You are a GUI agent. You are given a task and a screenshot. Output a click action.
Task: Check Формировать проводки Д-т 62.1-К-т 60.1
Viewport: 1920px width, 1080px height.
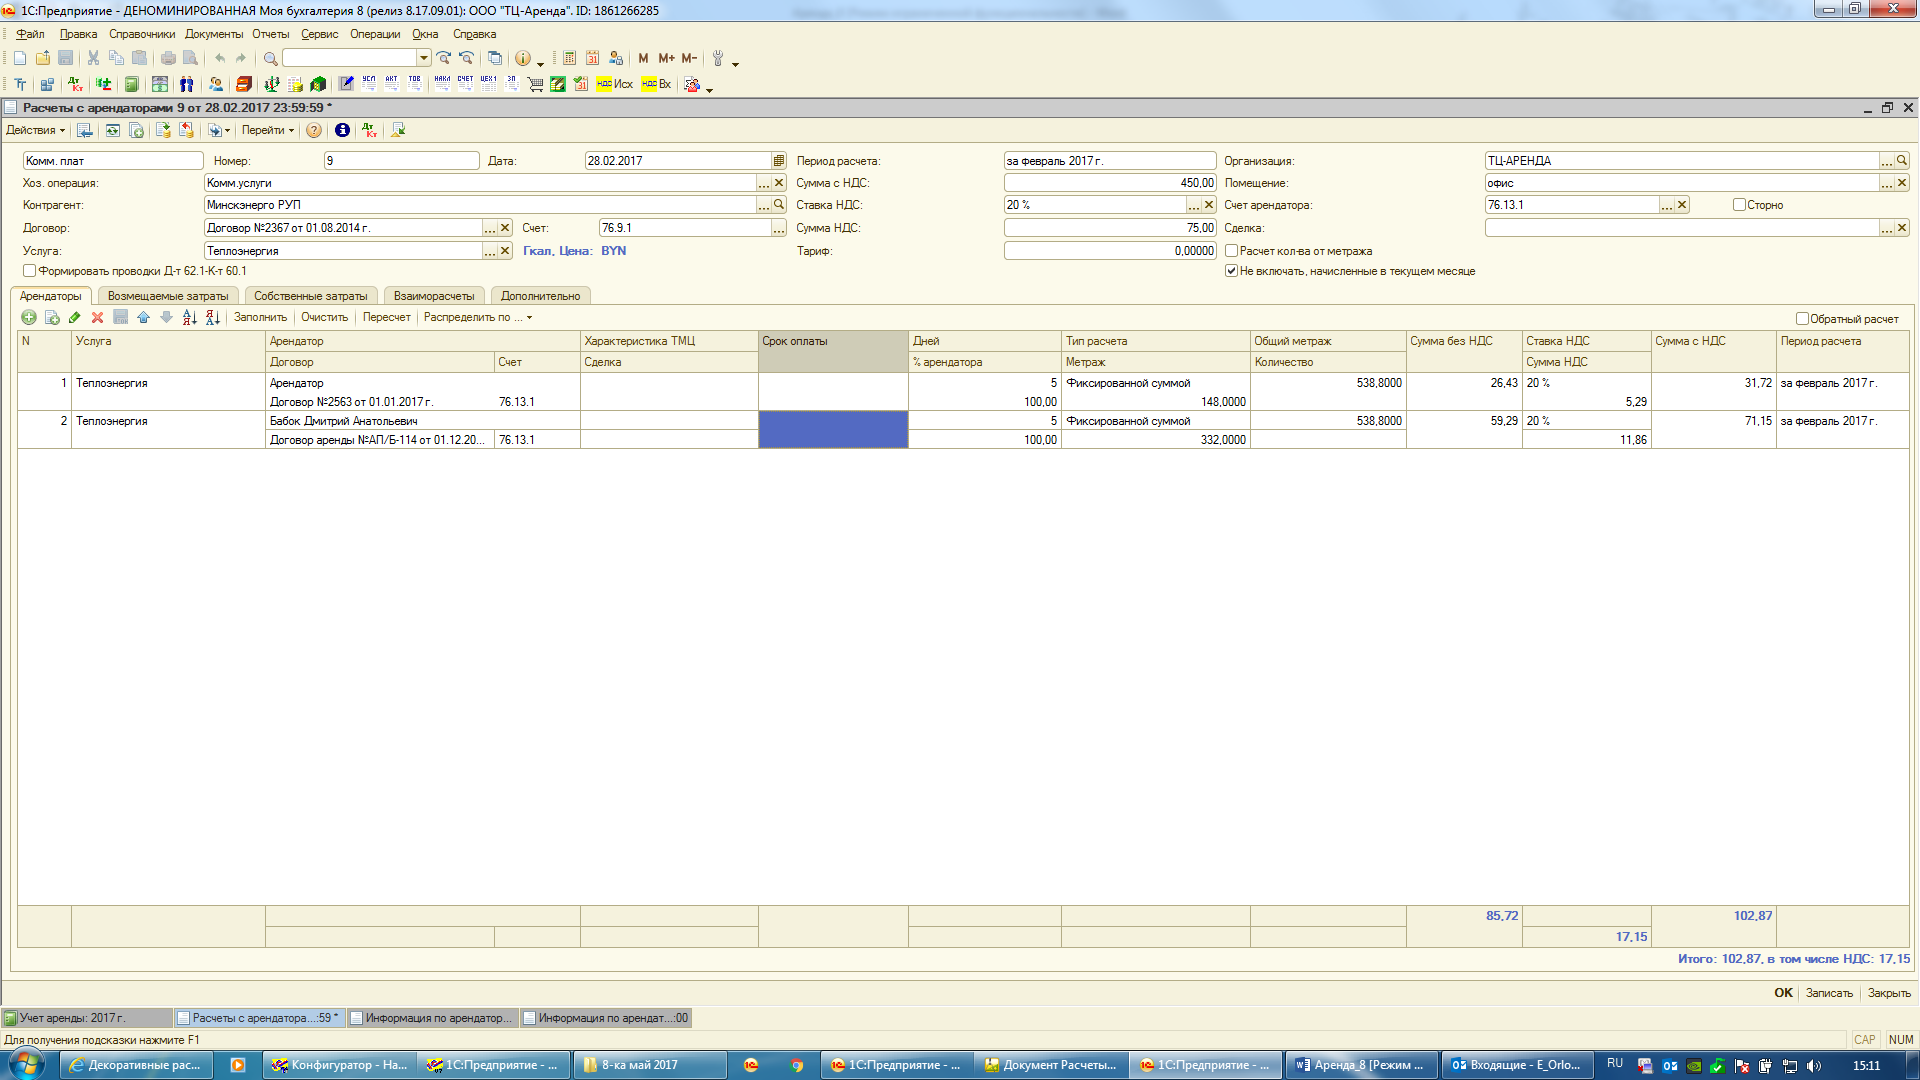30,271
